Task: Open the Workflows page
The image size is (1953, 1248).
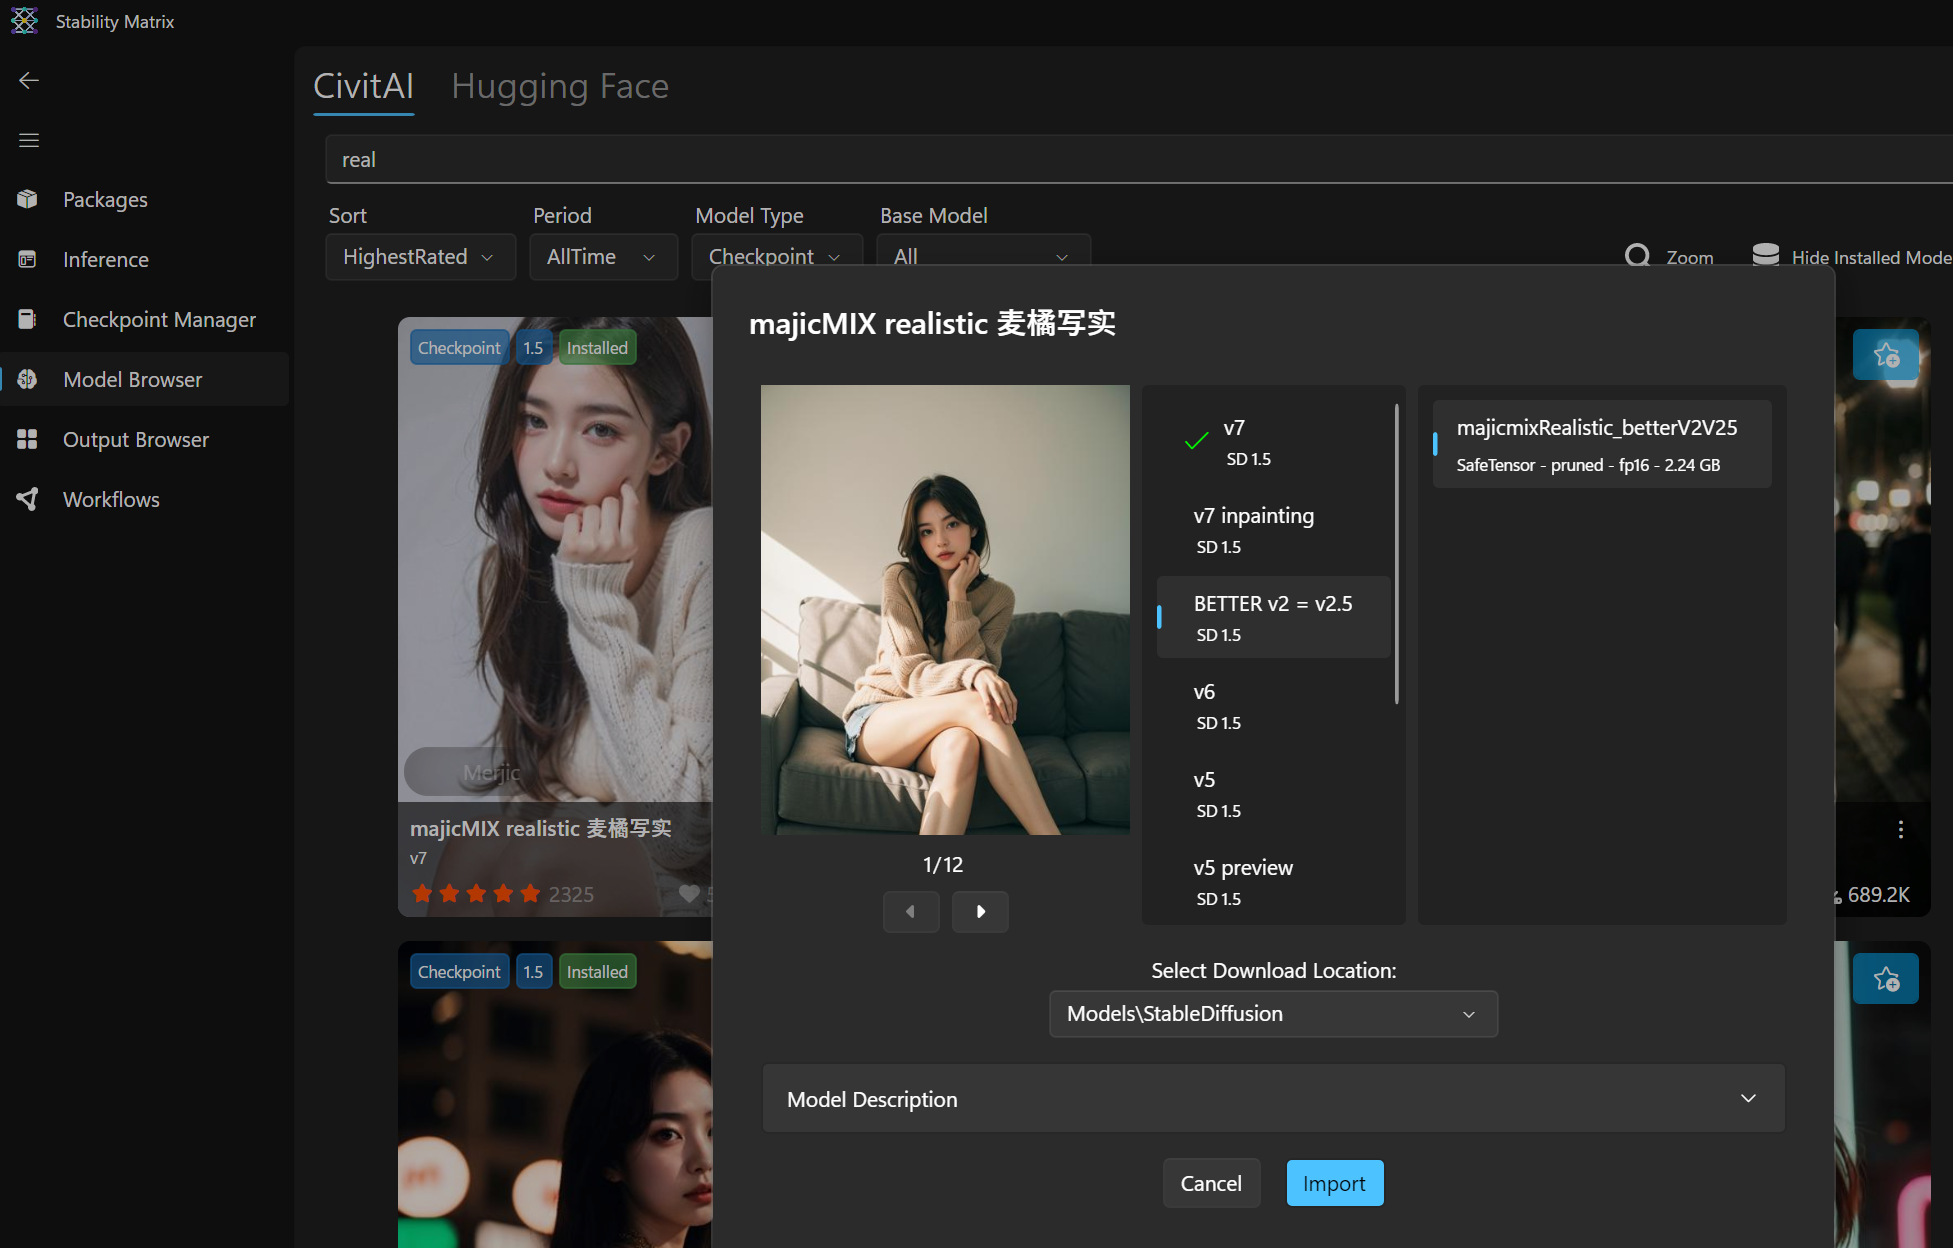Action: coord(111,499)
